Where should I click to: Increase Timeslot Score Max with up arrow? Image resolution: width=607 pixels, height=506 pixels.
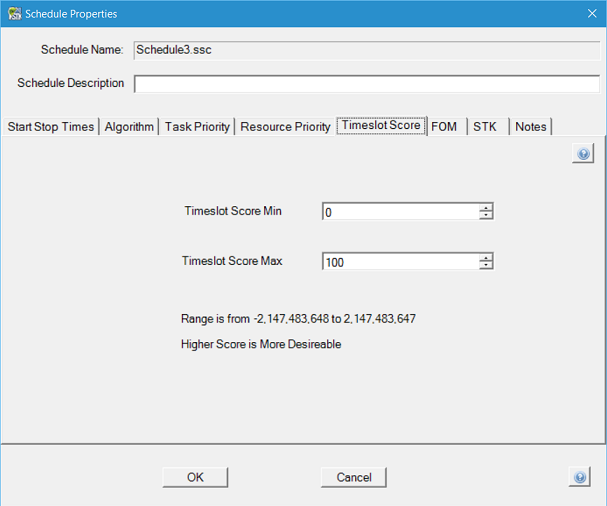[486, 258]
